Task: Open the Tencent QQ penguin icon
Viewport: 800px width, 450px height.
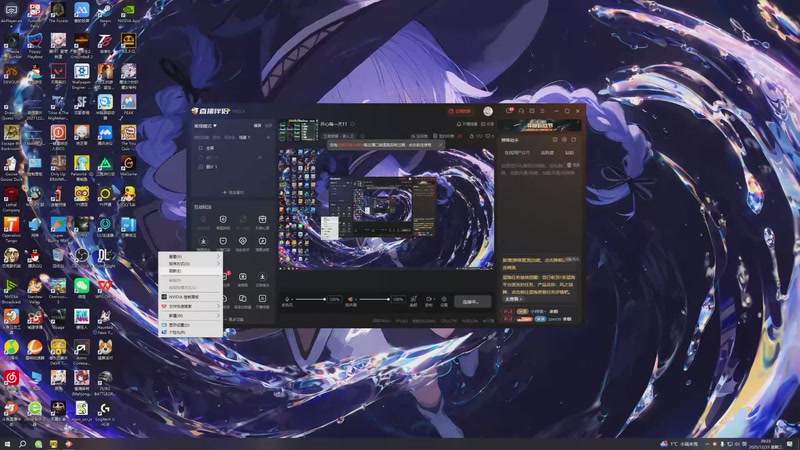Action: coord(35,257)
